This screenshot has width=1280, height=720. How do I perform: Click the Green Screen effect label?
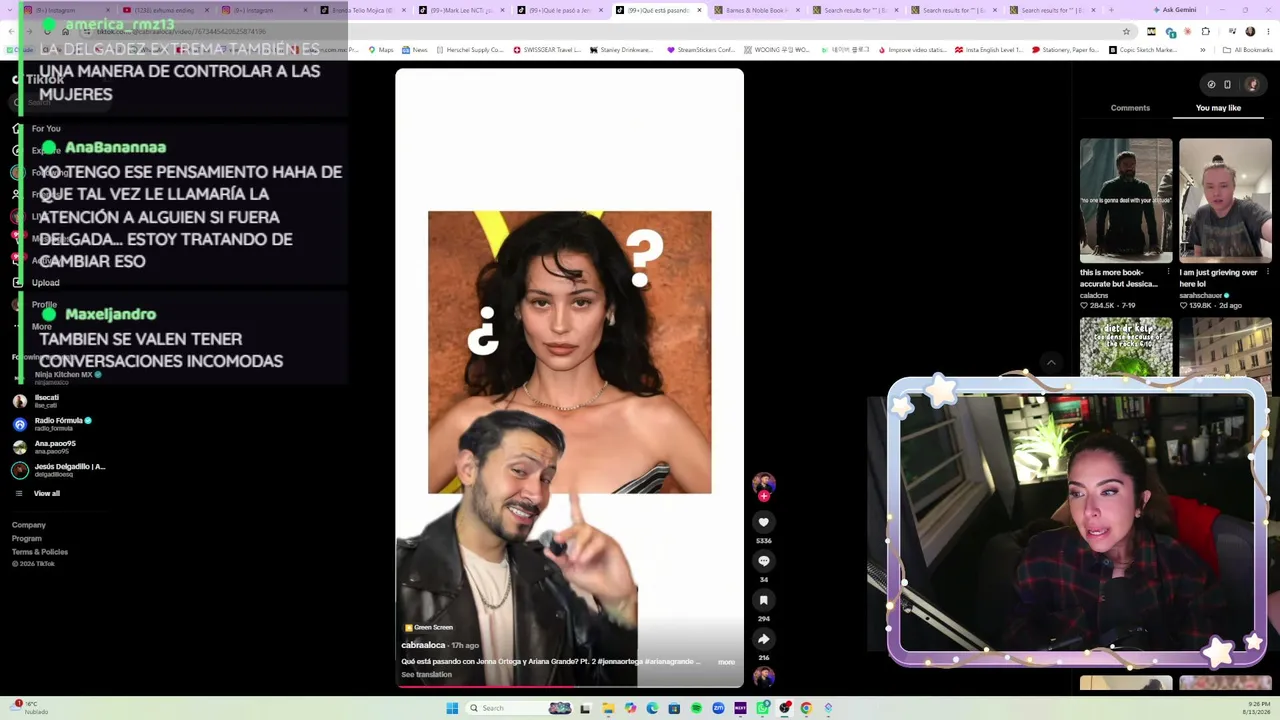click(428, 627)
